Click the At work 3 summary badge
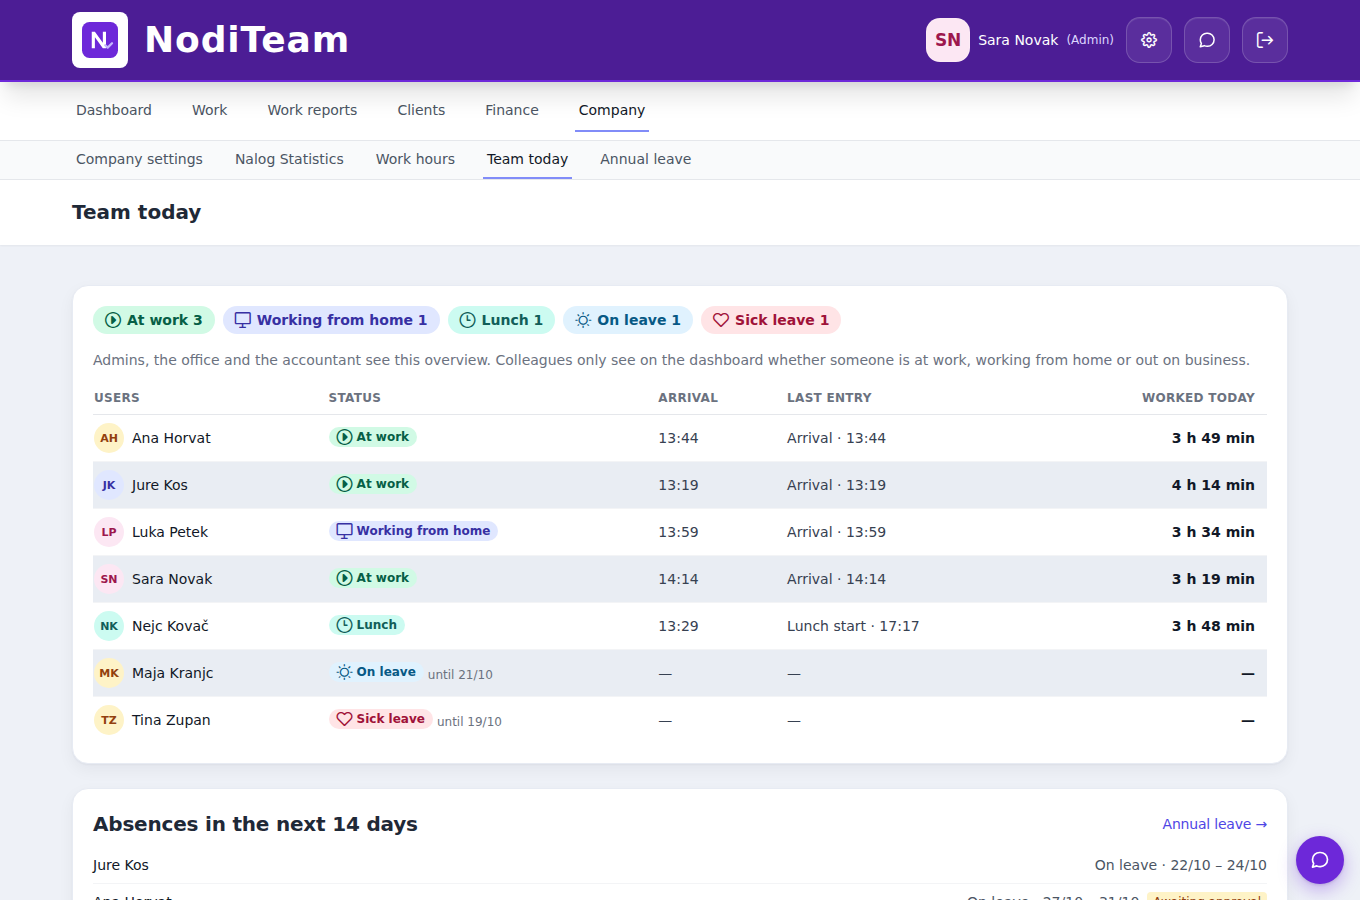 (154, 320)
